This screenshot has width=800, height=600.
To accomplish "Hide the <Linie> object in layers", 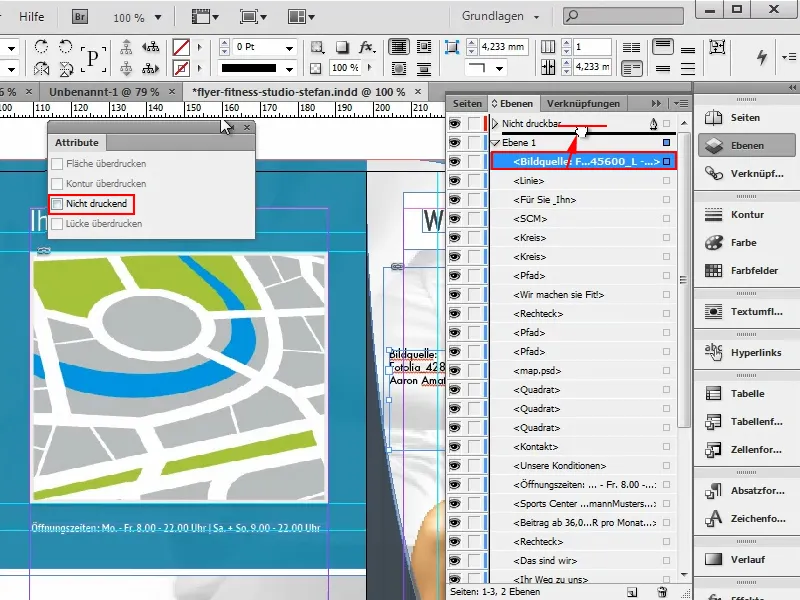I will 455,181.
